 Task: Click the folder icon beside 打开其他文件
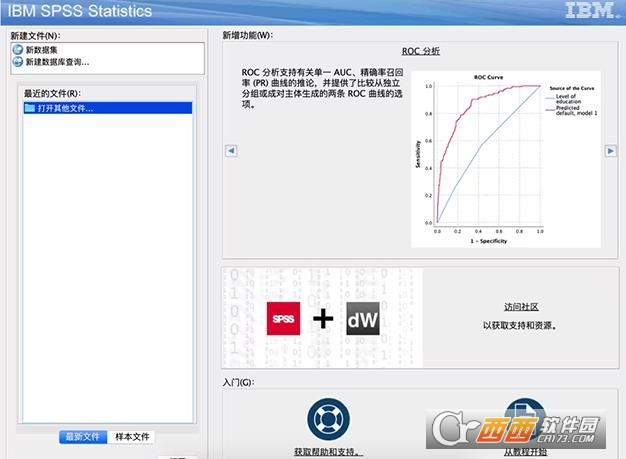coord(30,108)
